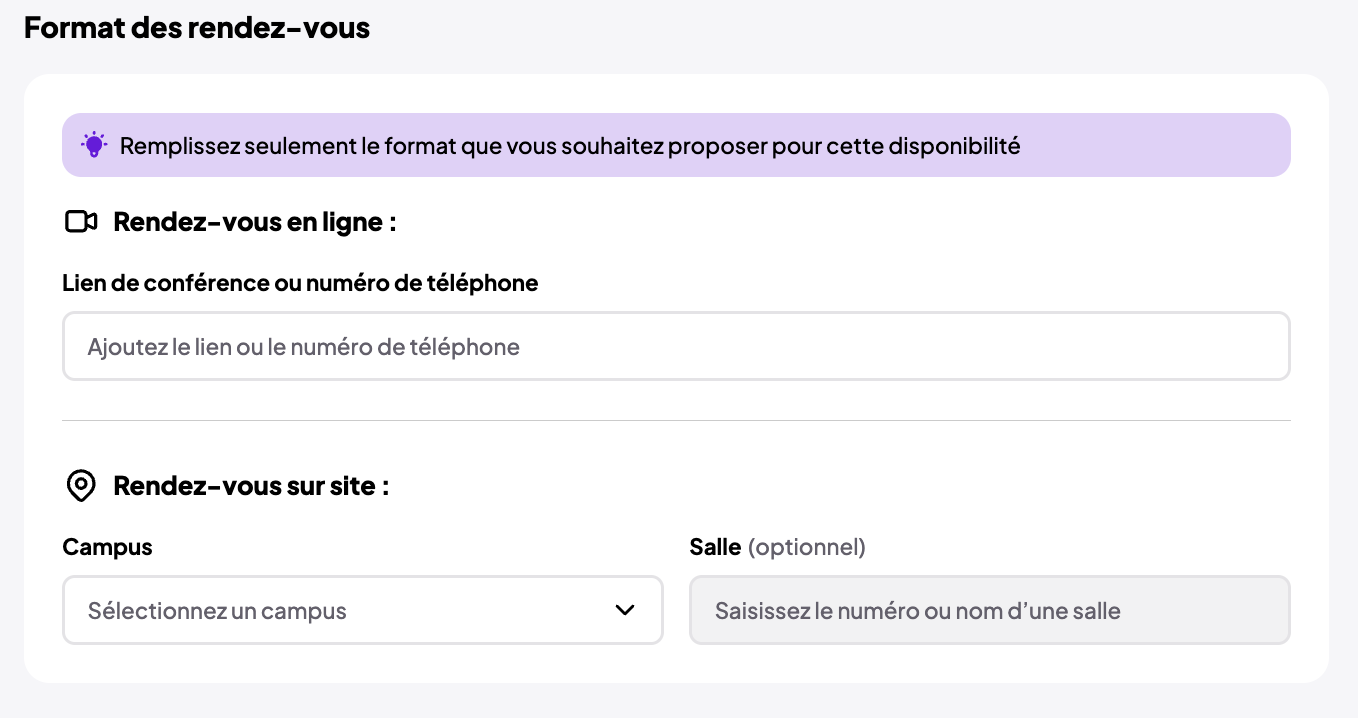Click the purple lightbulb icon in the banner
The height and width of the screenshot is (718, 1358).
pyautogui.click(x=93, y=145)
